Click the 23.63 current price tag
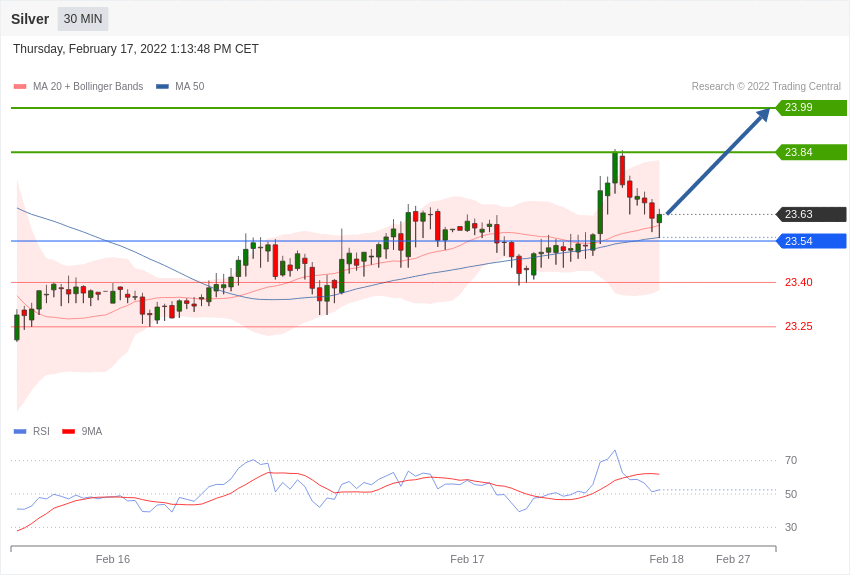 pyautogui.click(x=812, y=214)
